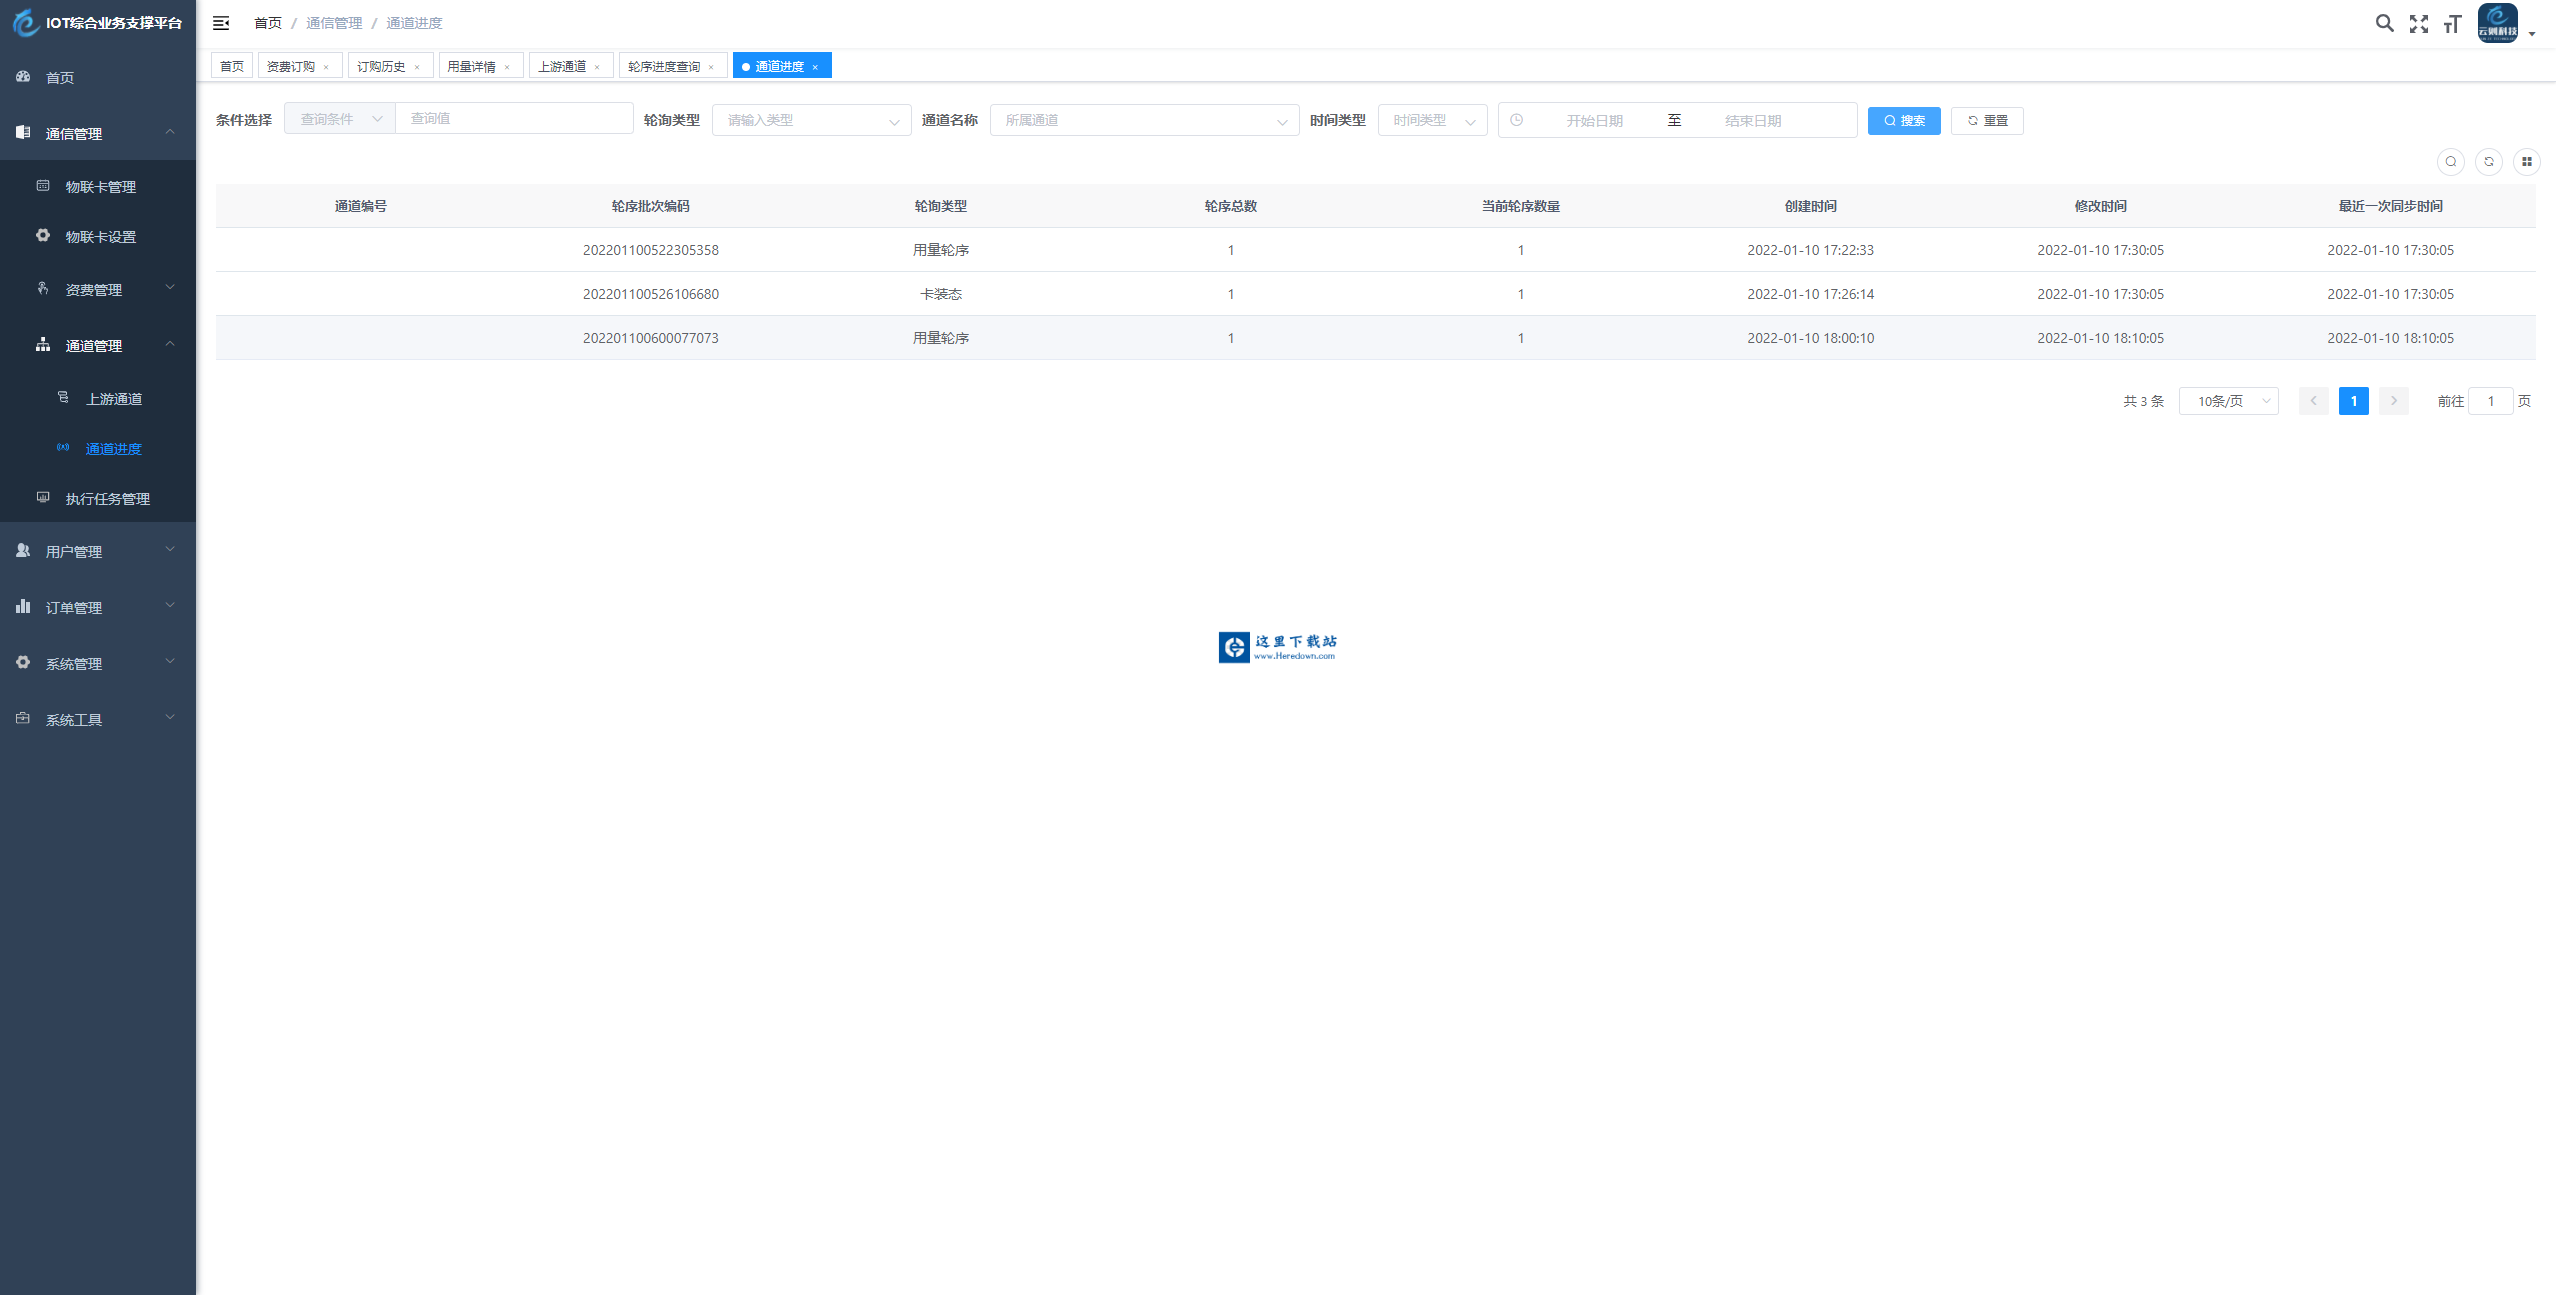This screenshot has height=1295, width=2556.
Task: Open column display grid icon
Action: point(2526,162)
